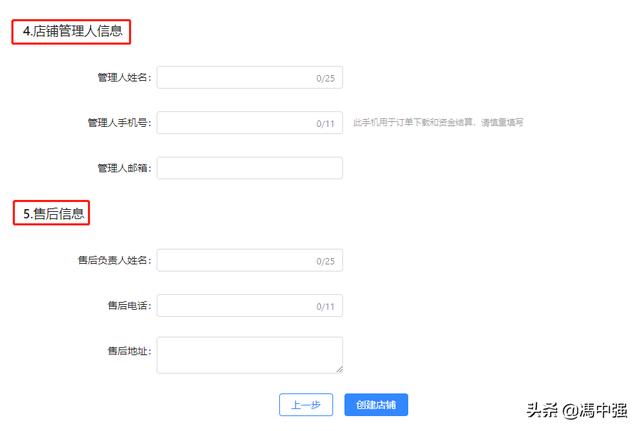
Task: Select the 管理人邮箱 input field
Action: pyautogui.click(x=249, y=168)
